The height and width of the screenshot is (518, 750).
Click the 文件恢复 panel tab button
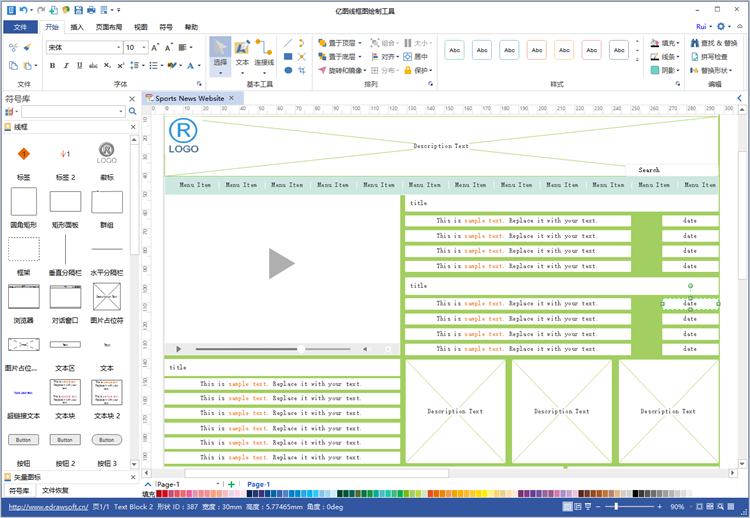click(x=55, y=491)
